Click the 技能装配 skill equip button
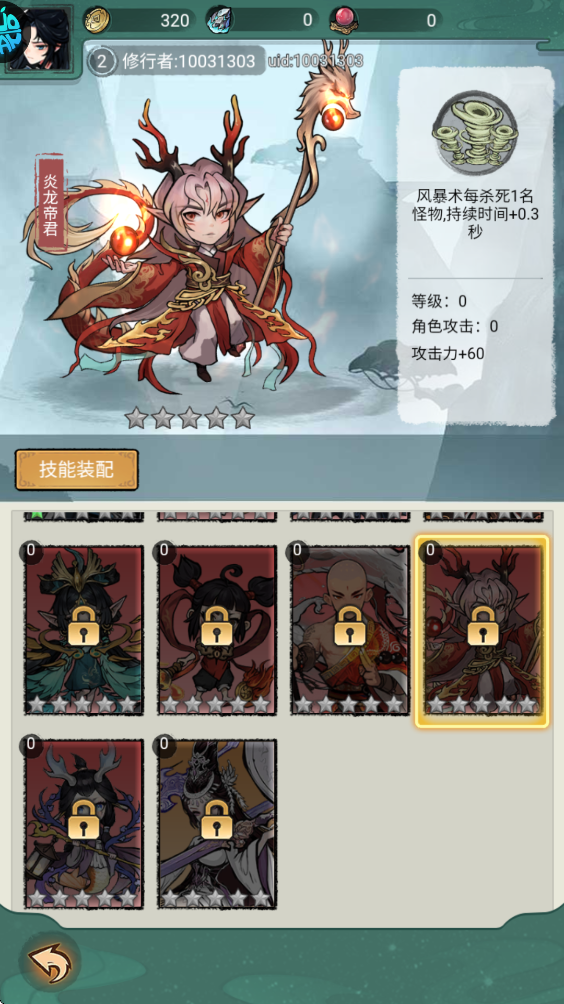 pos(77,469)
